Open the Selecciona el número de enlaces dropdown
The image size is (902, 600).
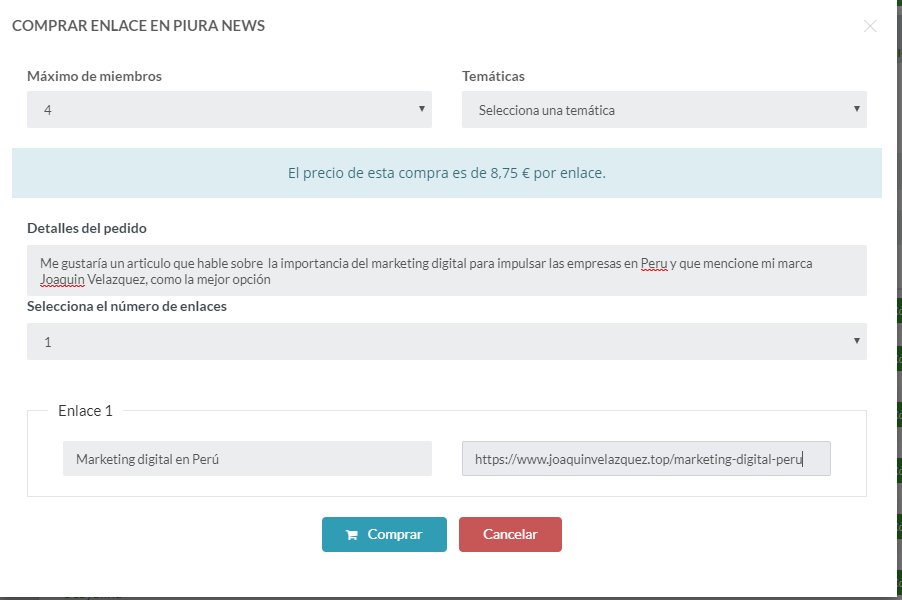point(446,341)
